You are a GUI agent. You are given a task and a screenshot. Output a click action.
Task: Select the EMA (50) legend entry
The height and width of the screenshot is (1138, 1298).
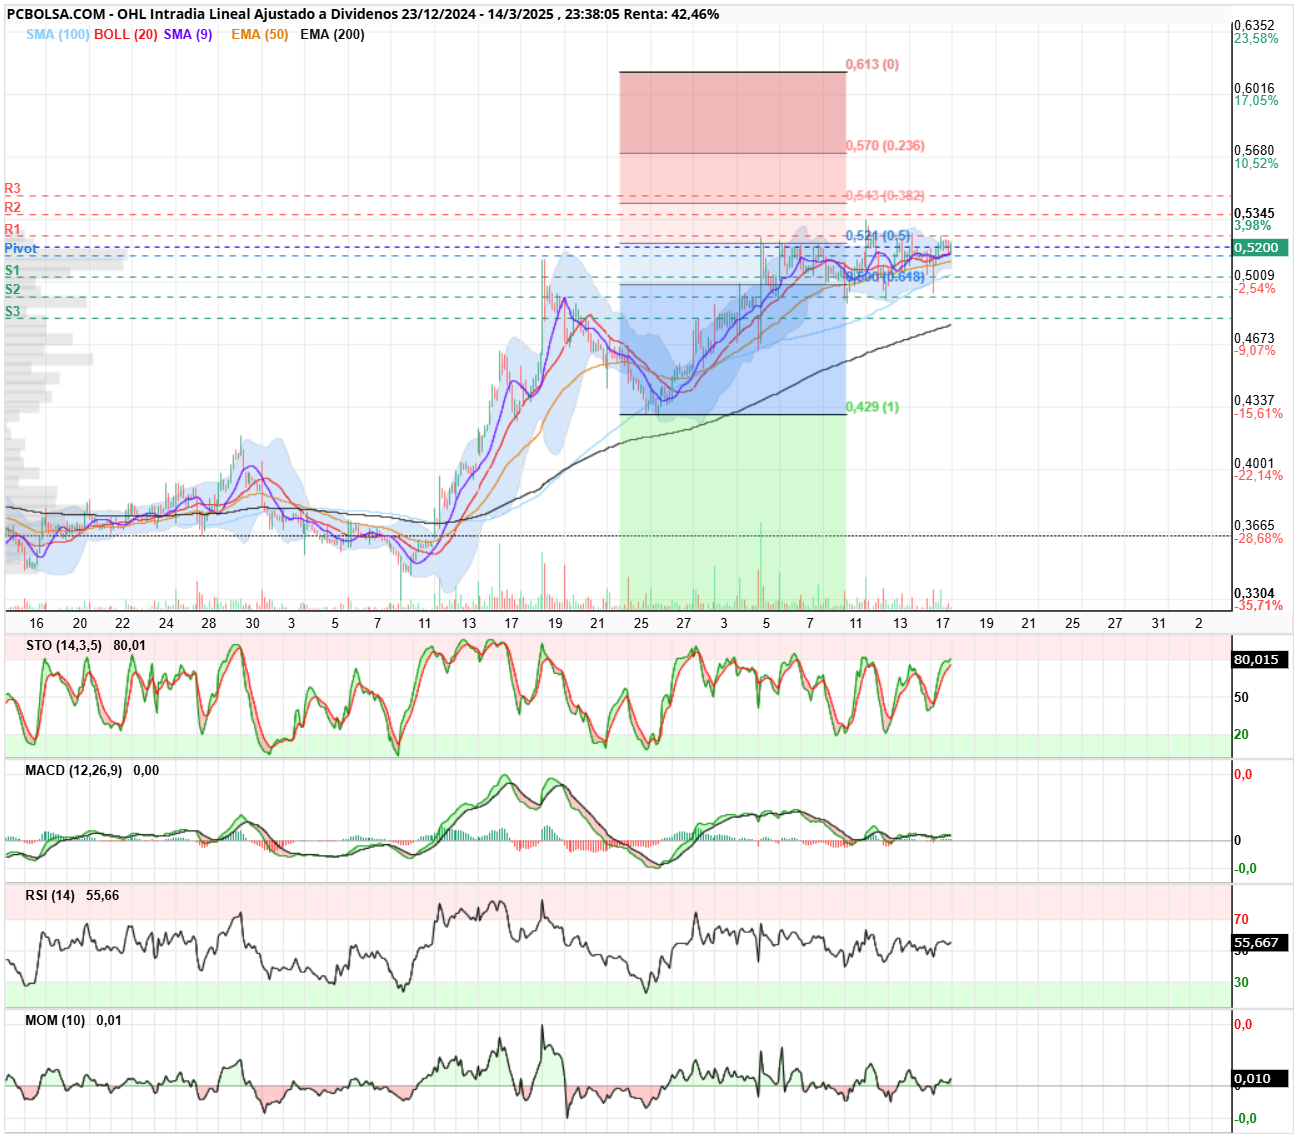pos(259,34)
